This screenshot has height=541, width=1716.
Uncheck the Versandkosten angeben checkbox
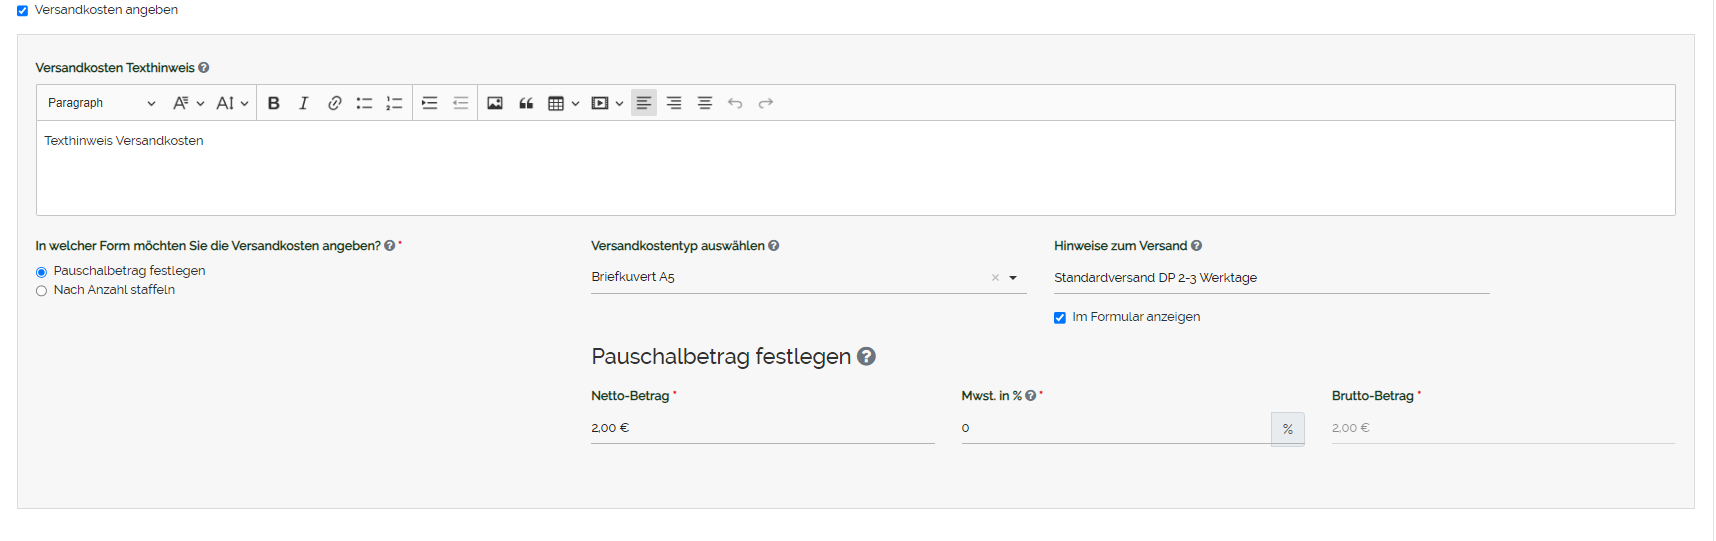[x=22, y=11]
